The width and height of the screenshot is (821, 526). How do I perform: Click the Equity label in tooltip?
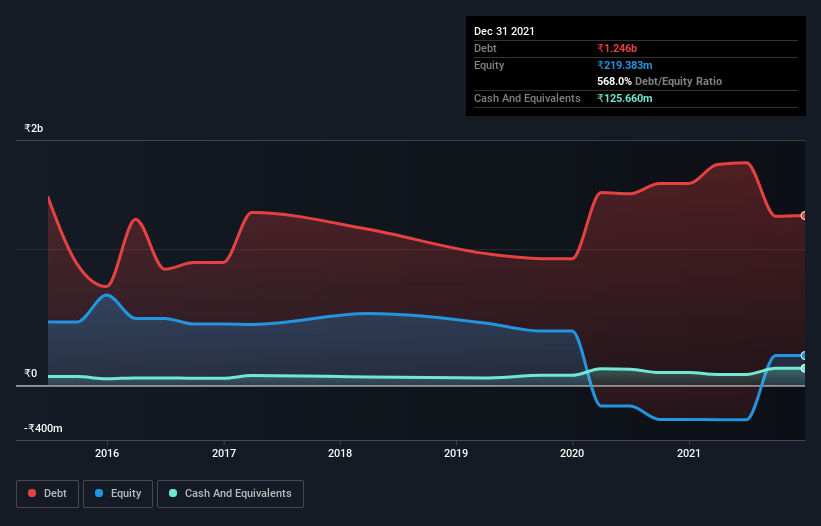pos(489,65)
